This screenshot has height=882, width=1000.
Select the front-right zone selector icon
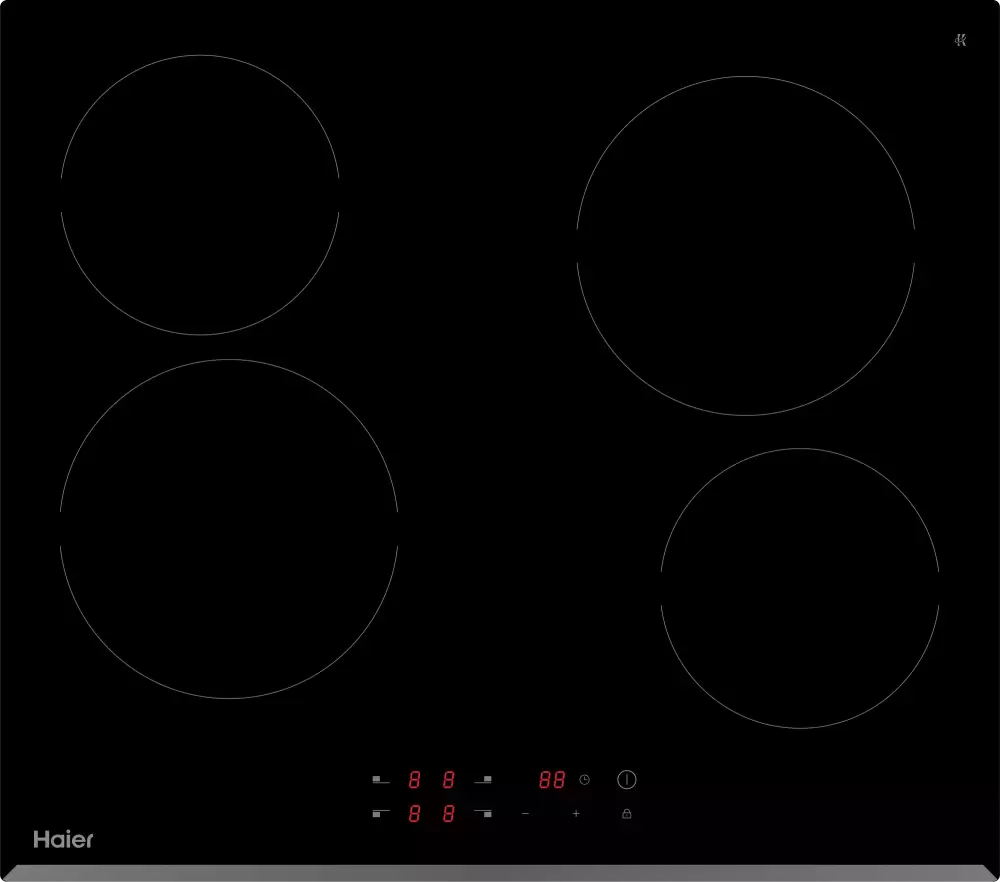tap(483, 813)
